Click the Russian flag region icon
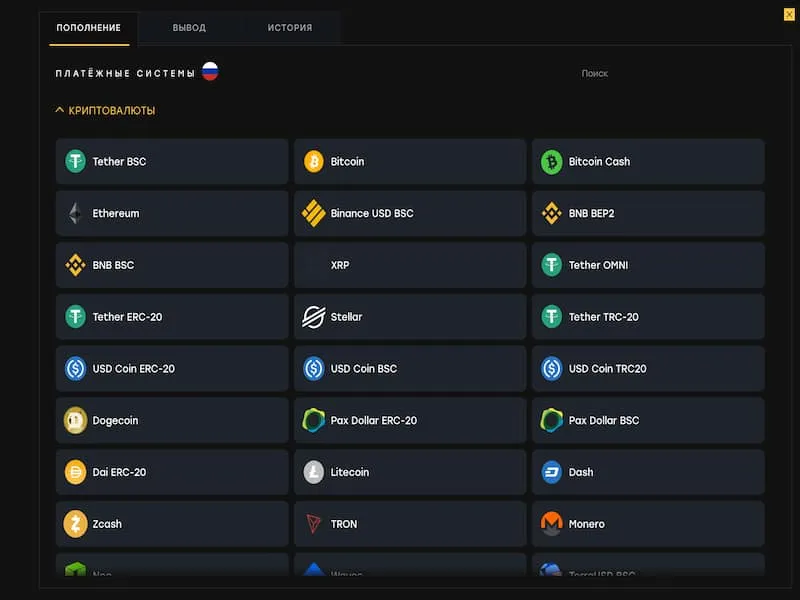The height and width of the screenshot is (600, 800). [210, 71]
